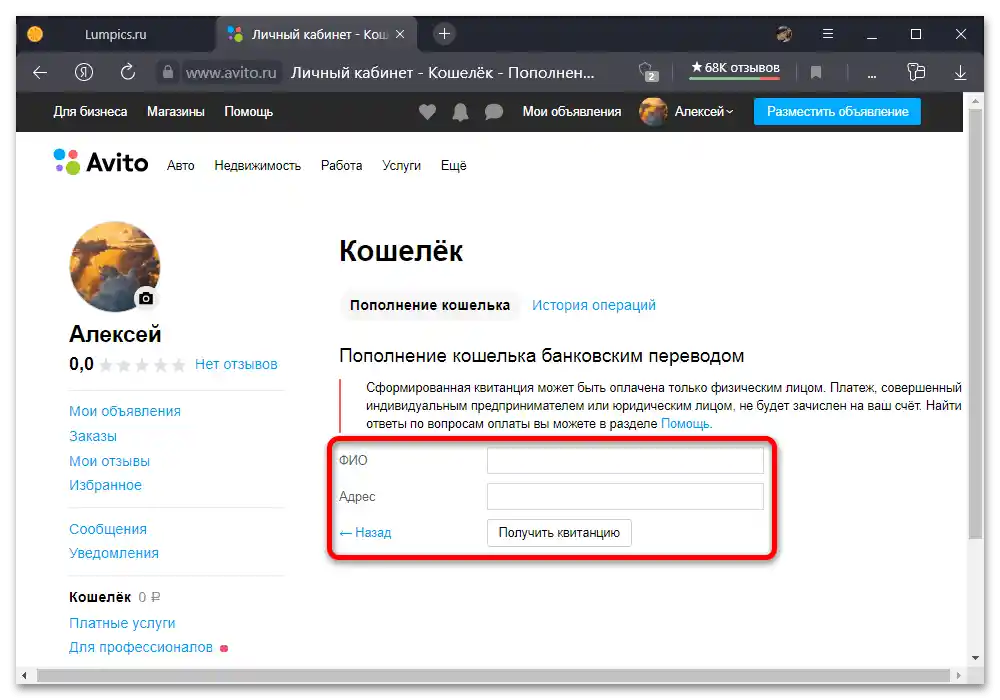Viewport: 1000px width, 700px height.
Task: Click the large profile avatar photo
Action: [114, 266]
